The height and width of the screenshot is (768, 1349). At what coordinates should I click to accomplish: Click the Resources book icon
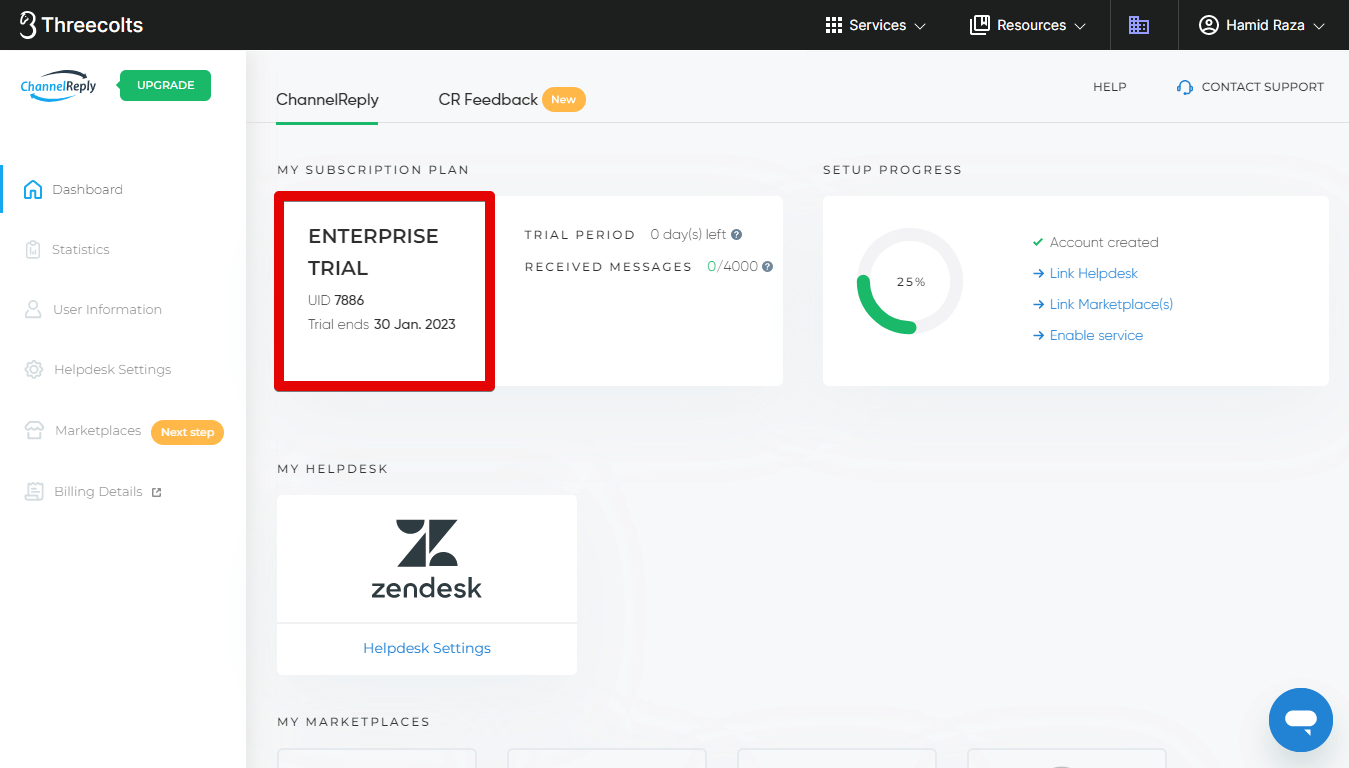coord(980,25)
